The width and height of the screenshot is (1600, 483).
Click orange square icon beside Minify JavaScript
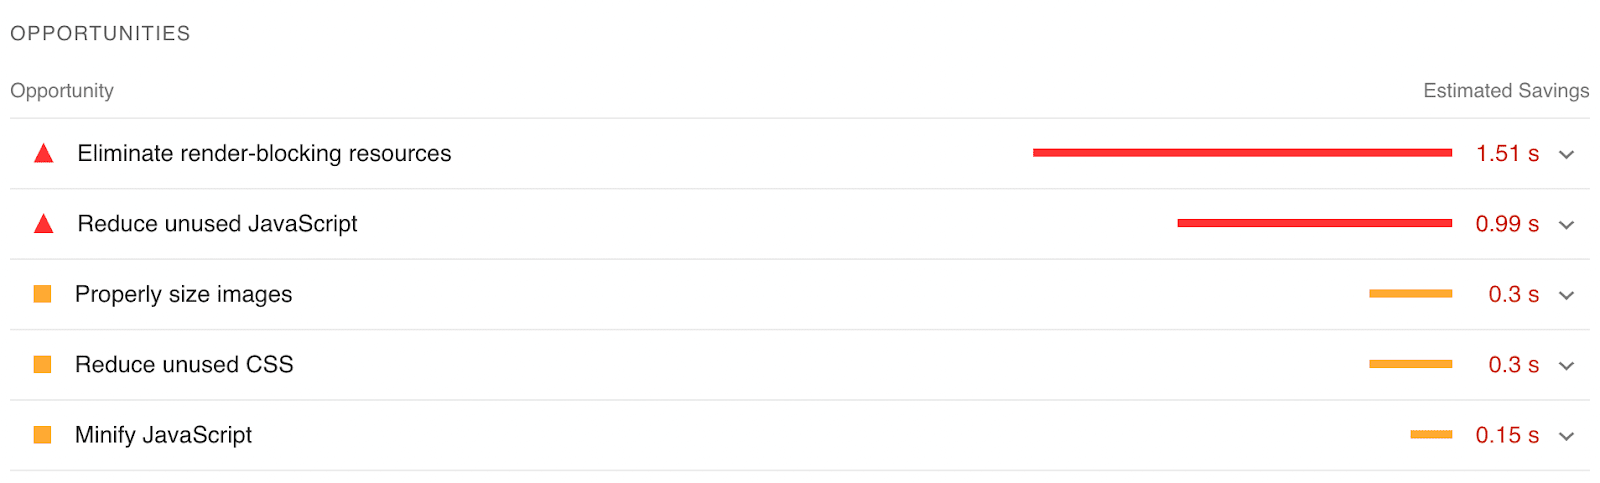42,435
